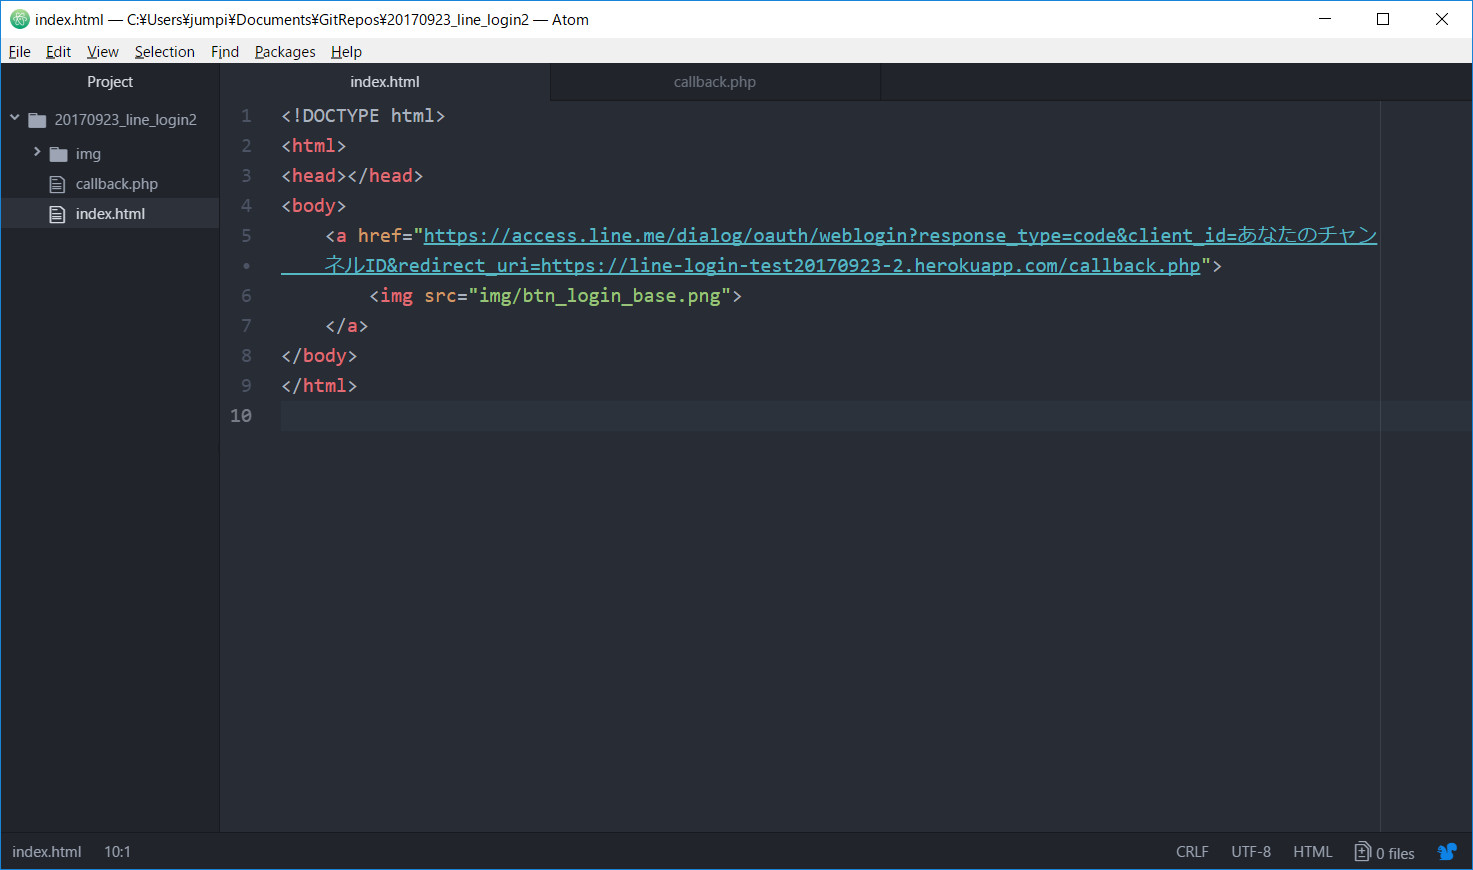Click the href attribute name
1473x870 pixels.
(380, 236)
